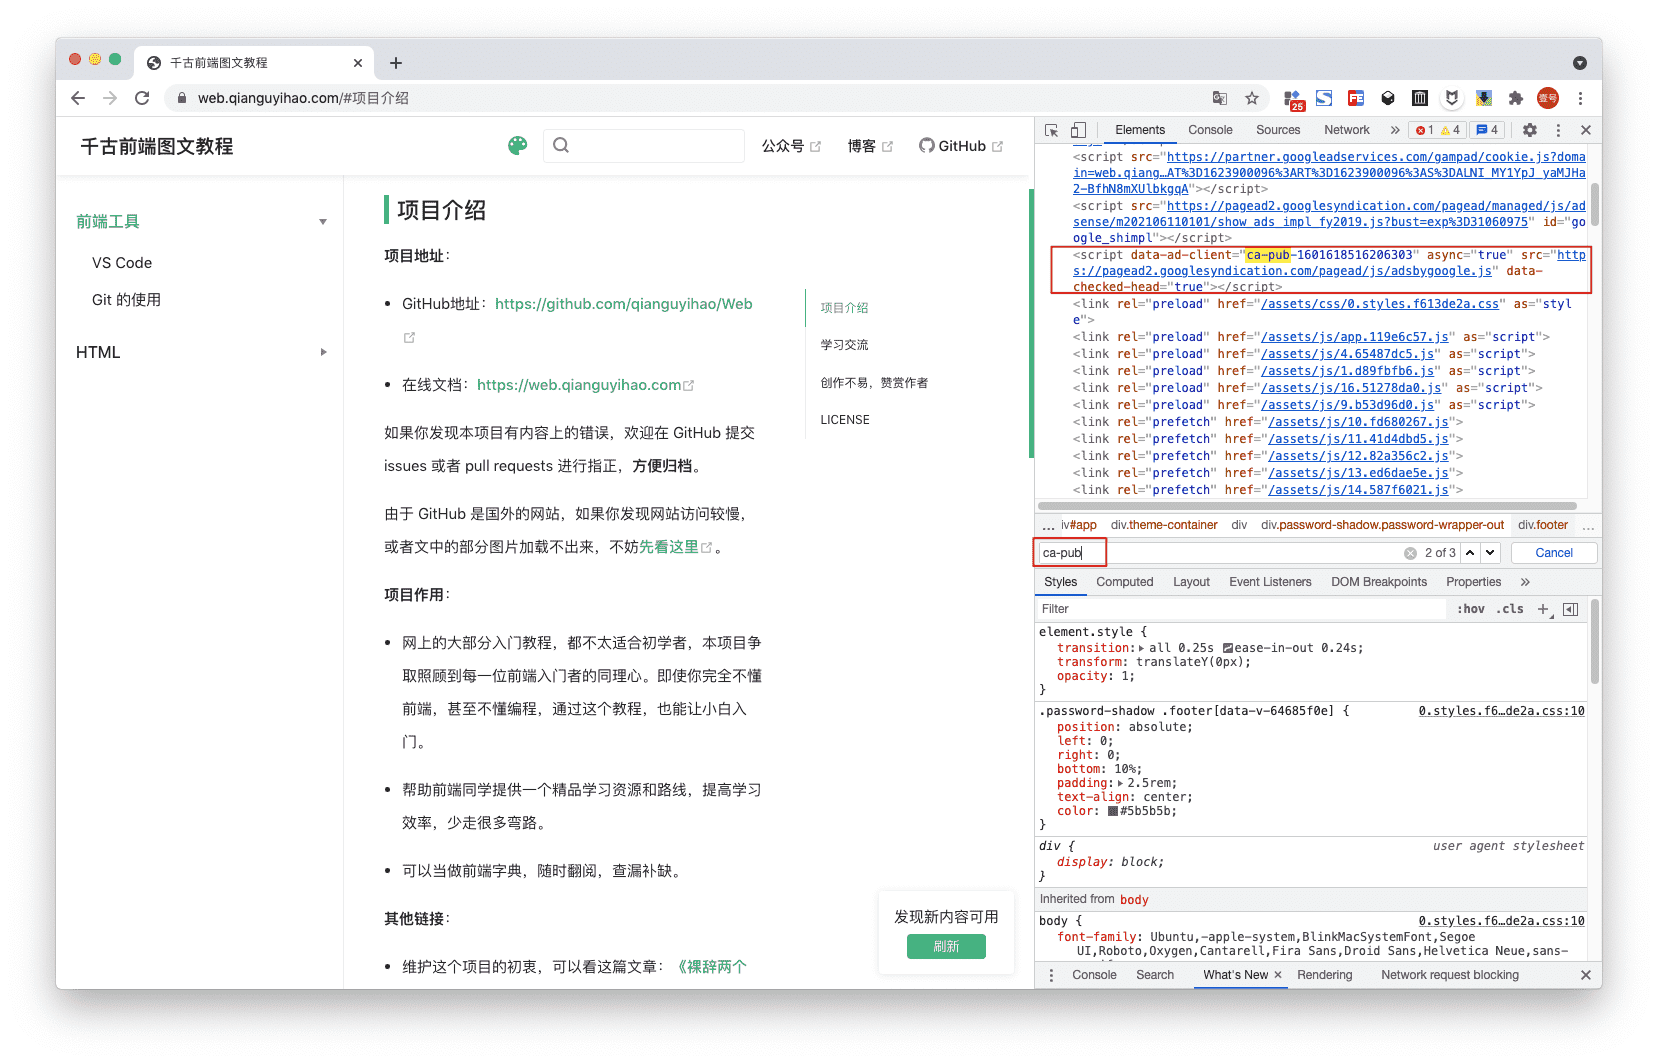The height and width of the screenshot is (1063, 1658).
Task: Click the ca-pub search input
Action: 1220,553
